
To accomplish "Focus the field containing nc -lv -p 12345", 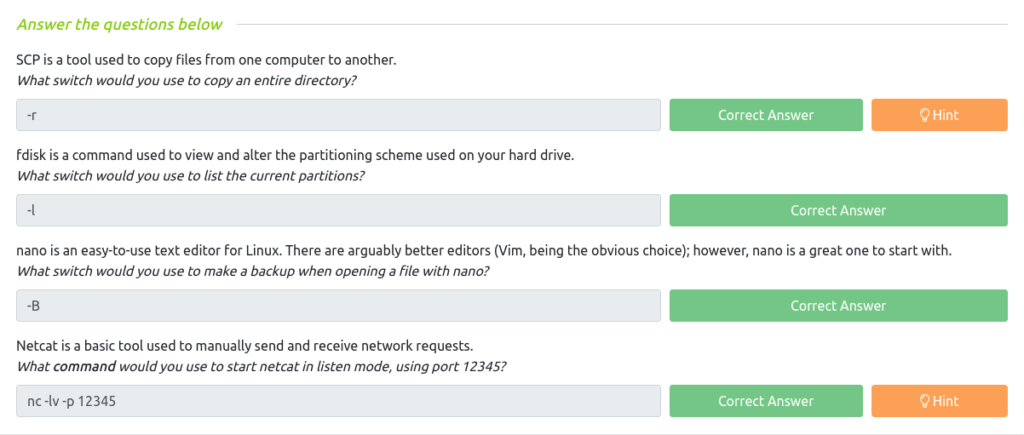I will [338, 401].
